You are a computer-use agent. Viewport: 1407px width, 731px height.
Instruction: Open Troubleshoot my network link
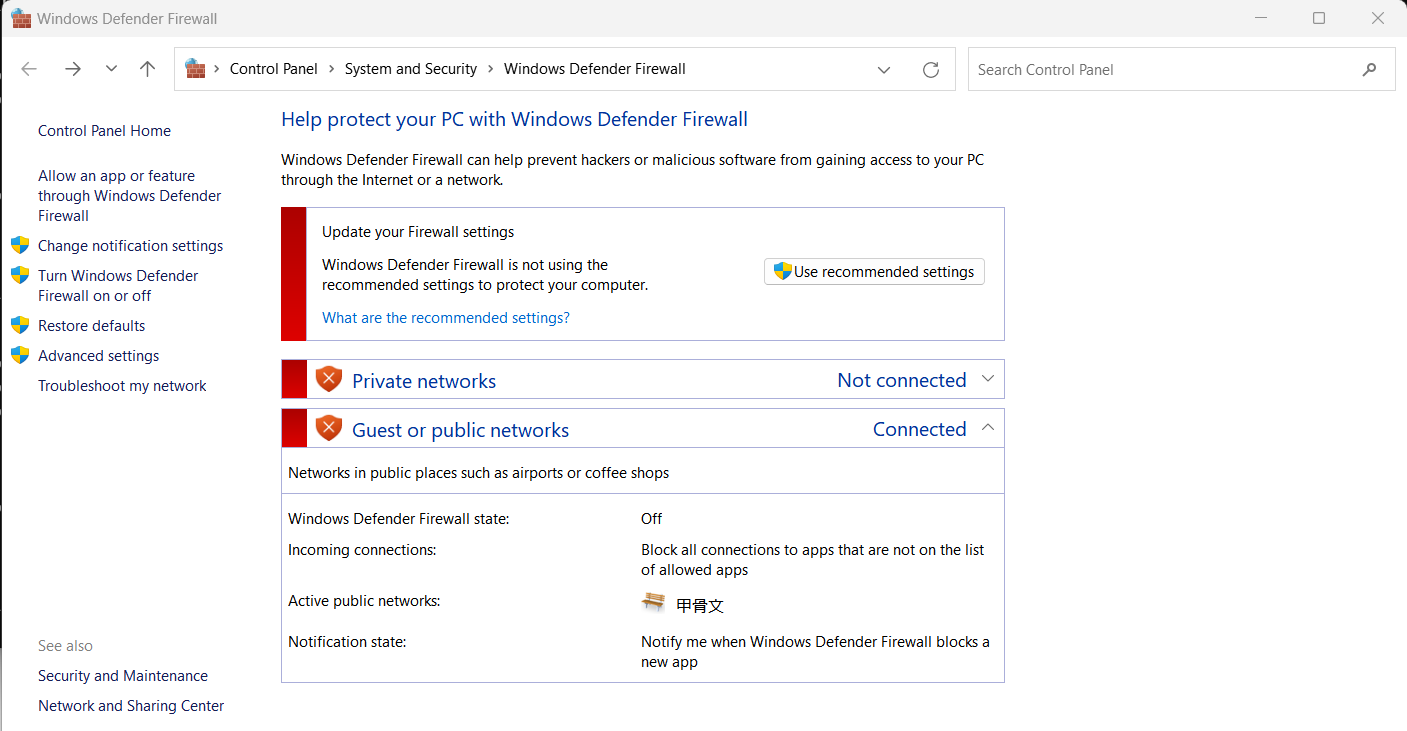click(122, 386)
